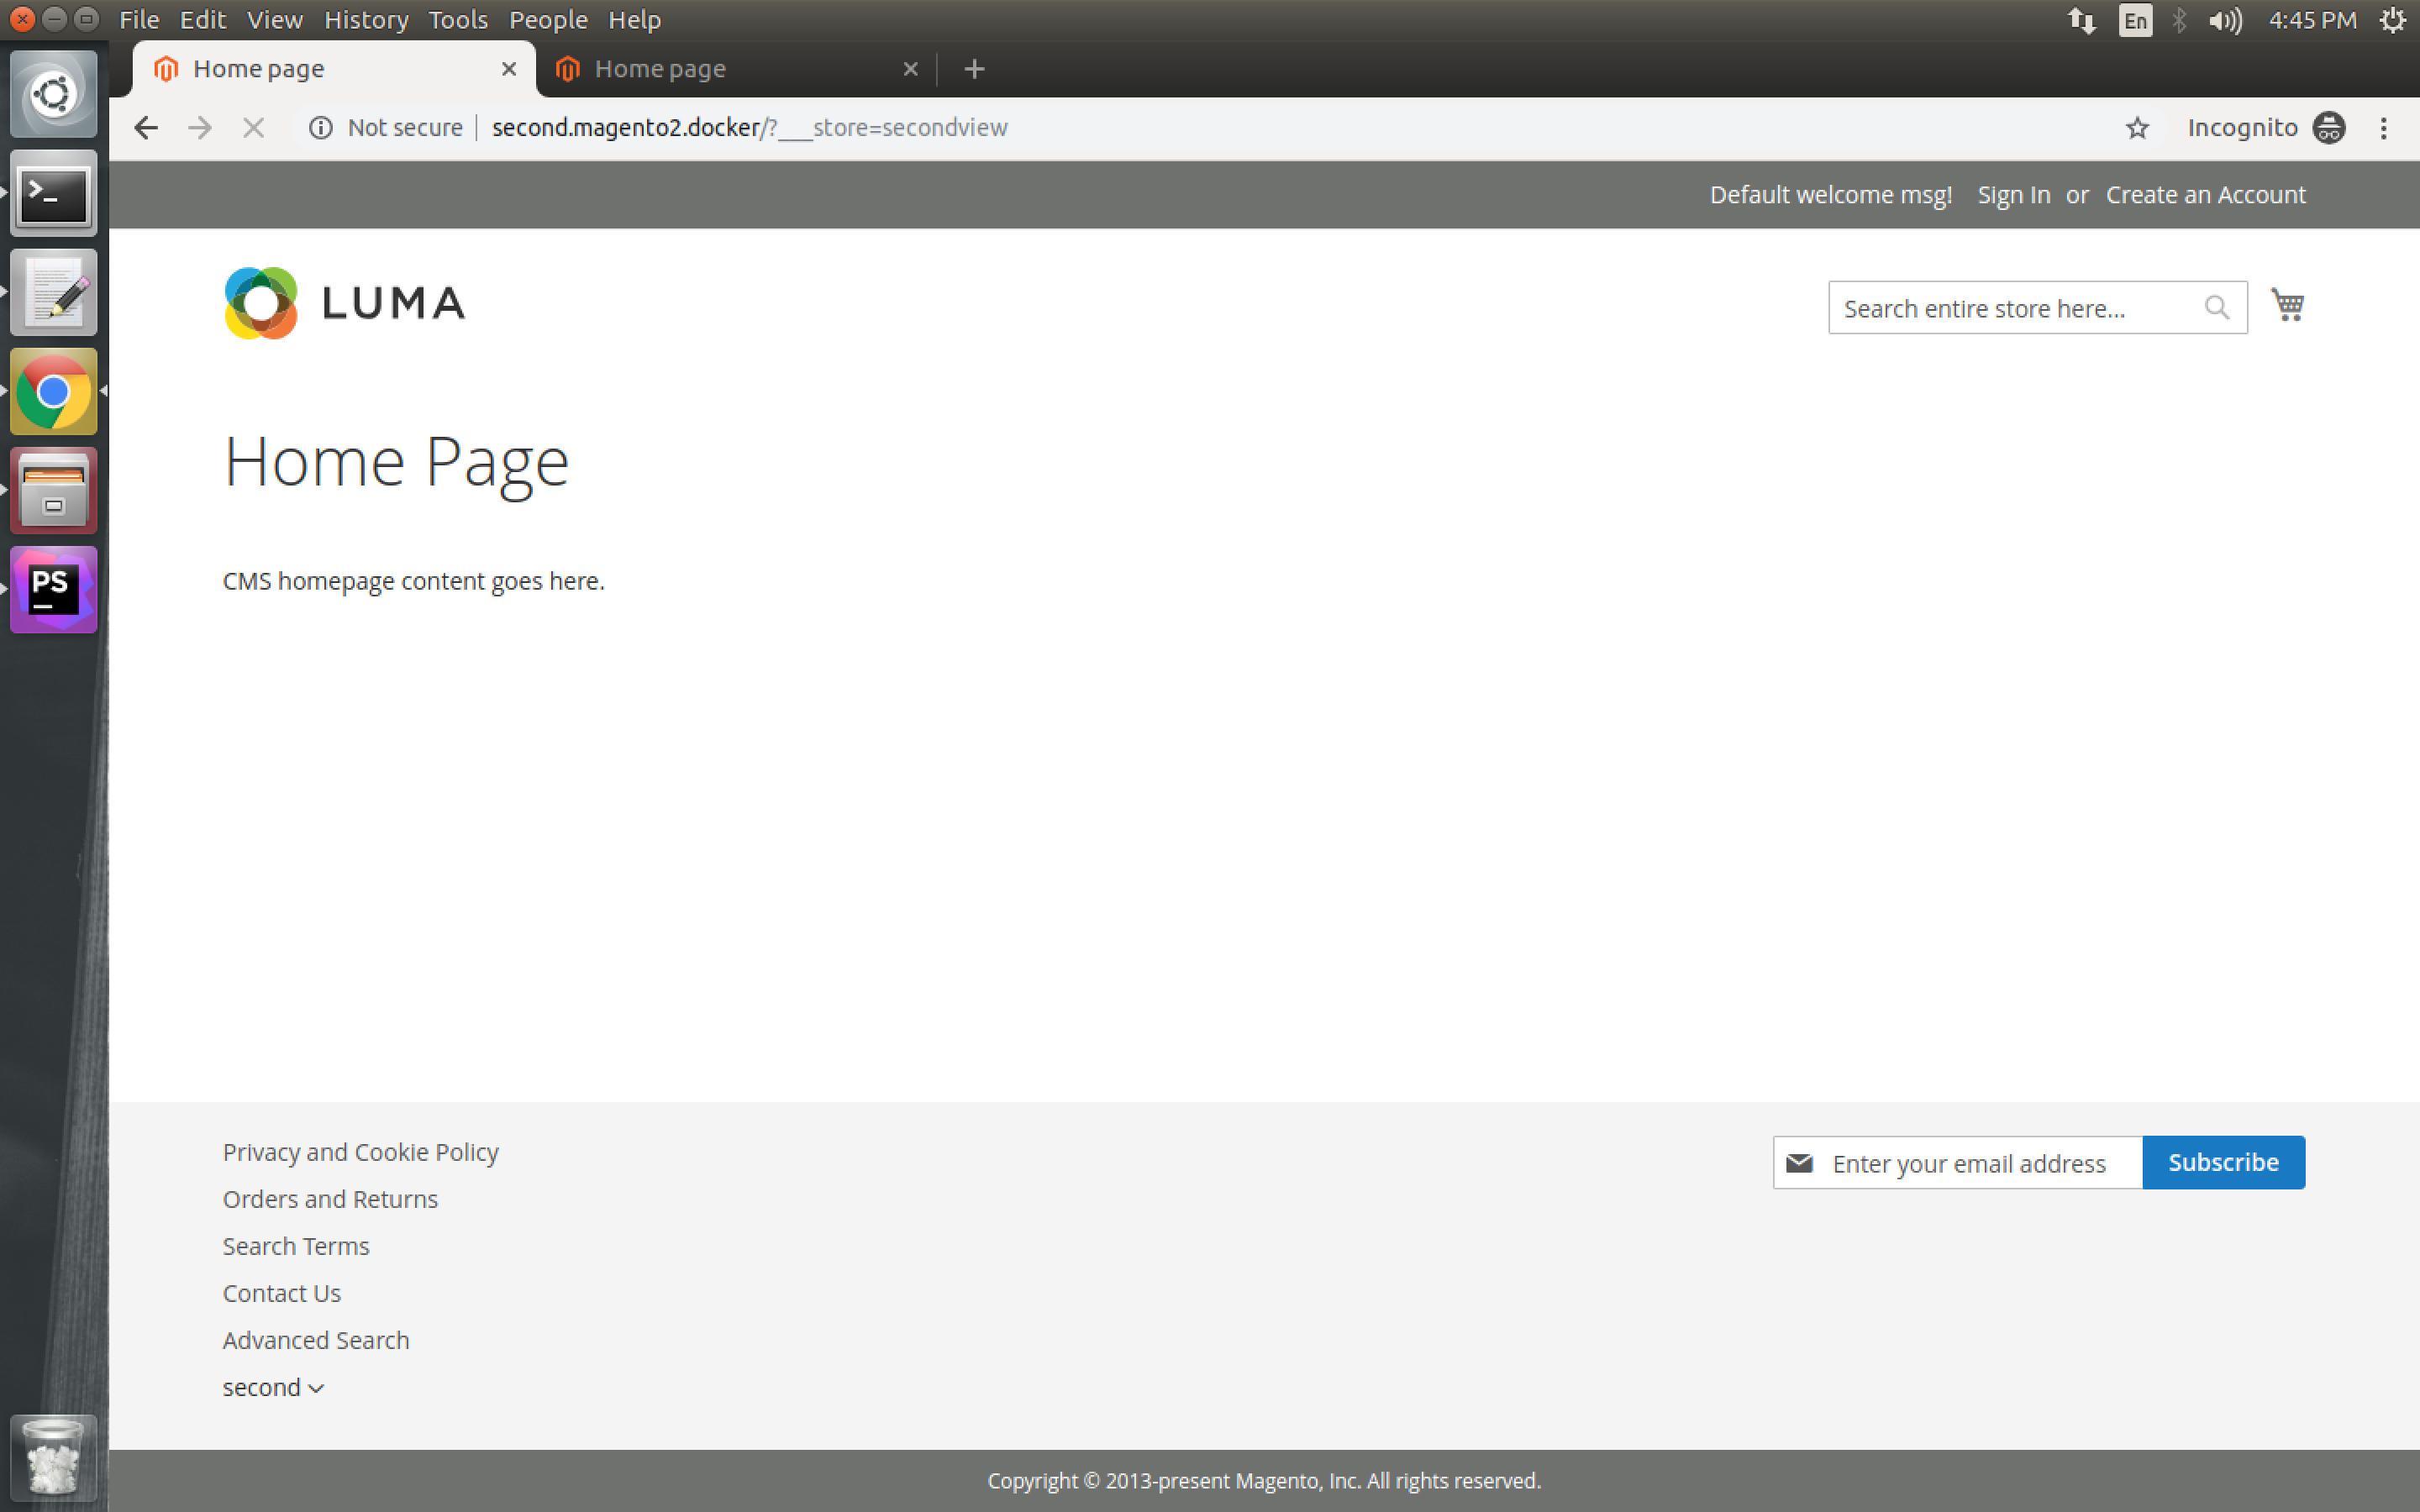2420x1512 pixels.
Task: Click Create an Account link
Action: [2205, 195]
